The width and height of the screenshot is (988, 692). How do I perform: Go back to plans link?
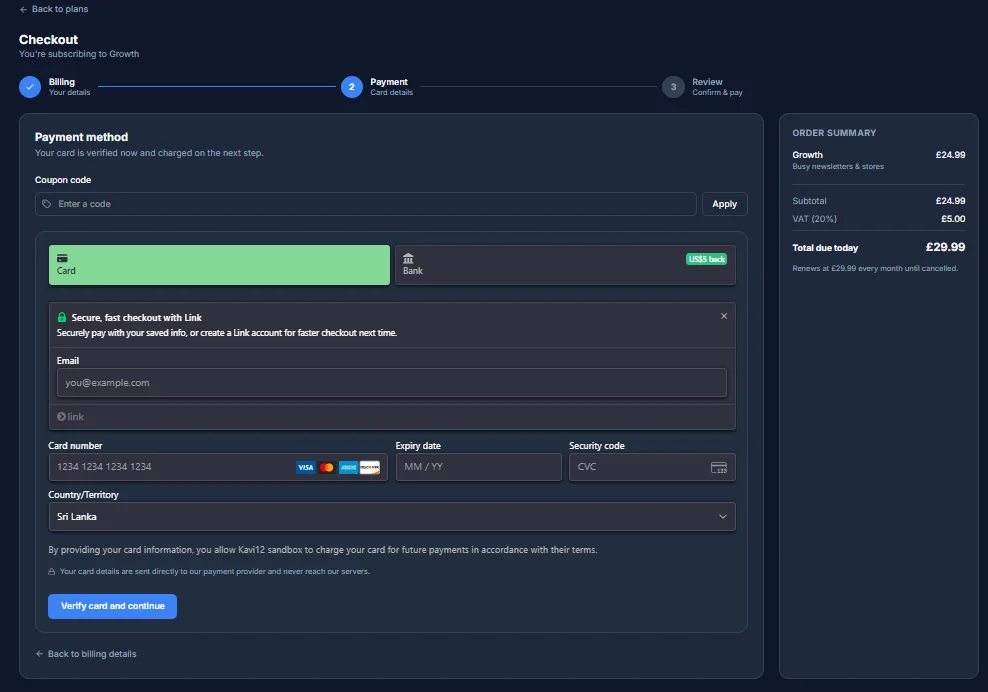[x=54, y=9]
